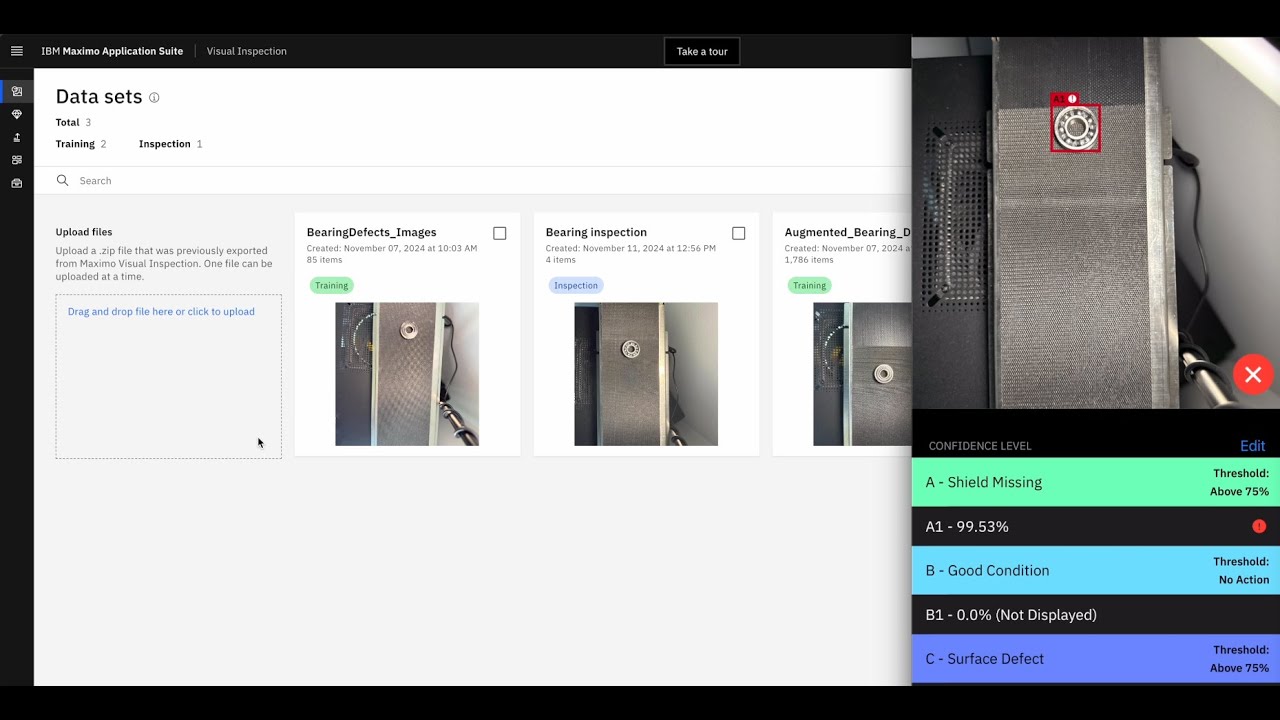Viewport: 1280px width, 720px height.
Task: Click the search magnifier icon
Action: coord(62,181)
